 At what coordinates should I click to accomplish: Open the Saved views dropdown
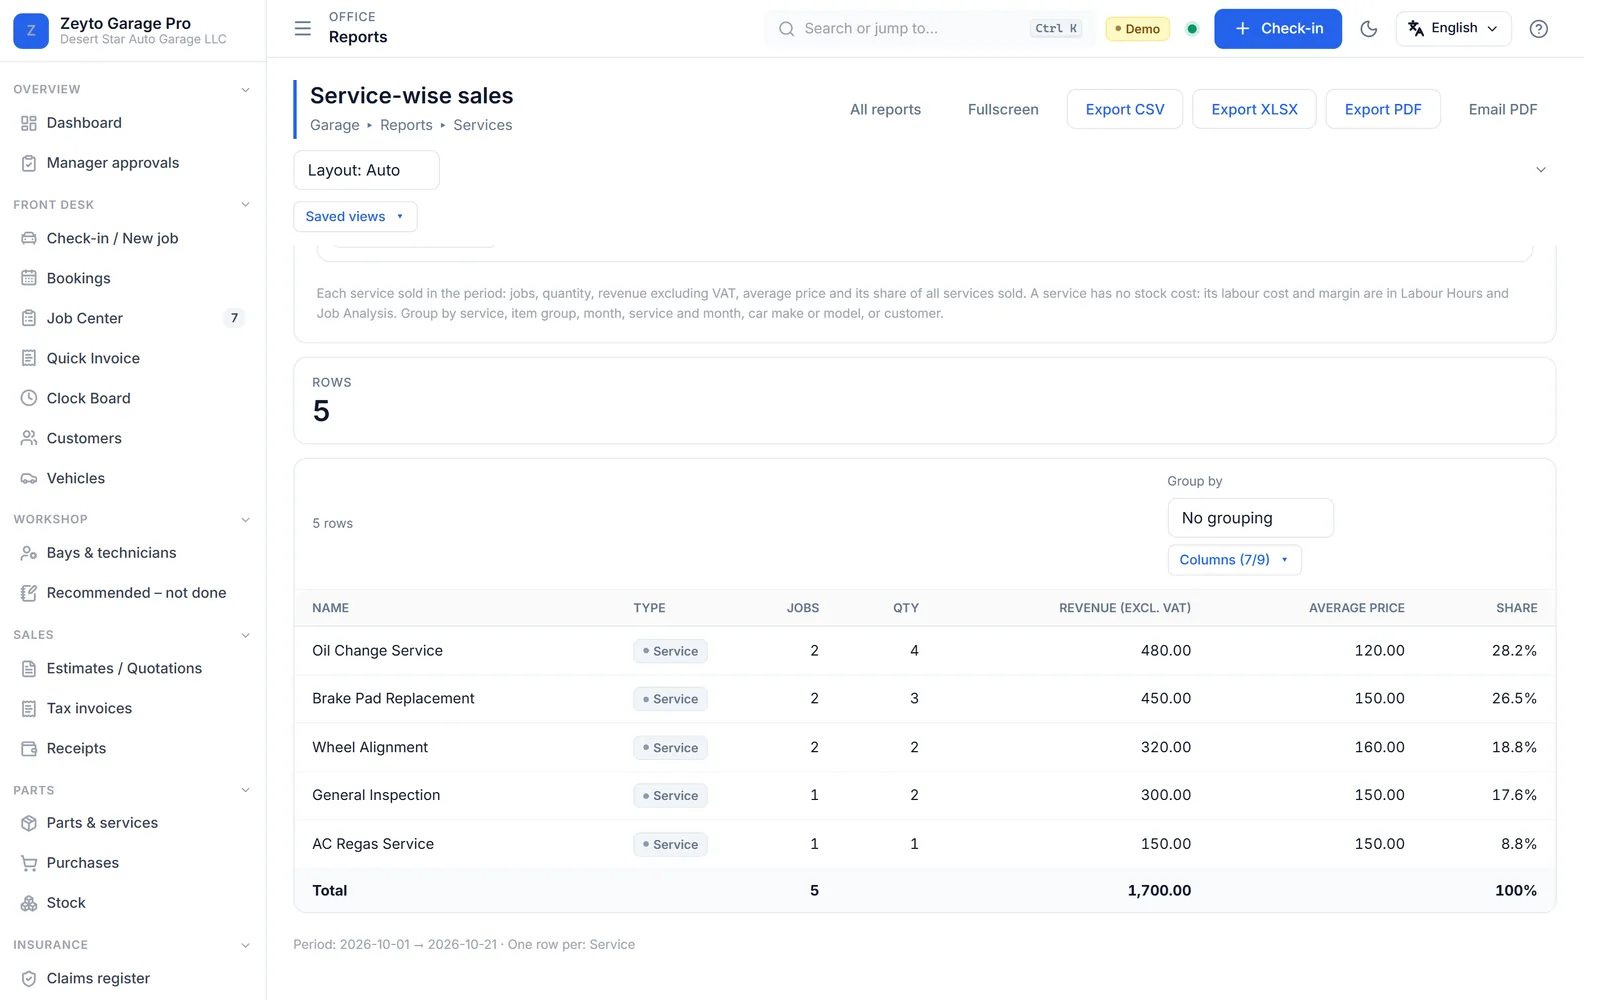click(x=355, y=216)
